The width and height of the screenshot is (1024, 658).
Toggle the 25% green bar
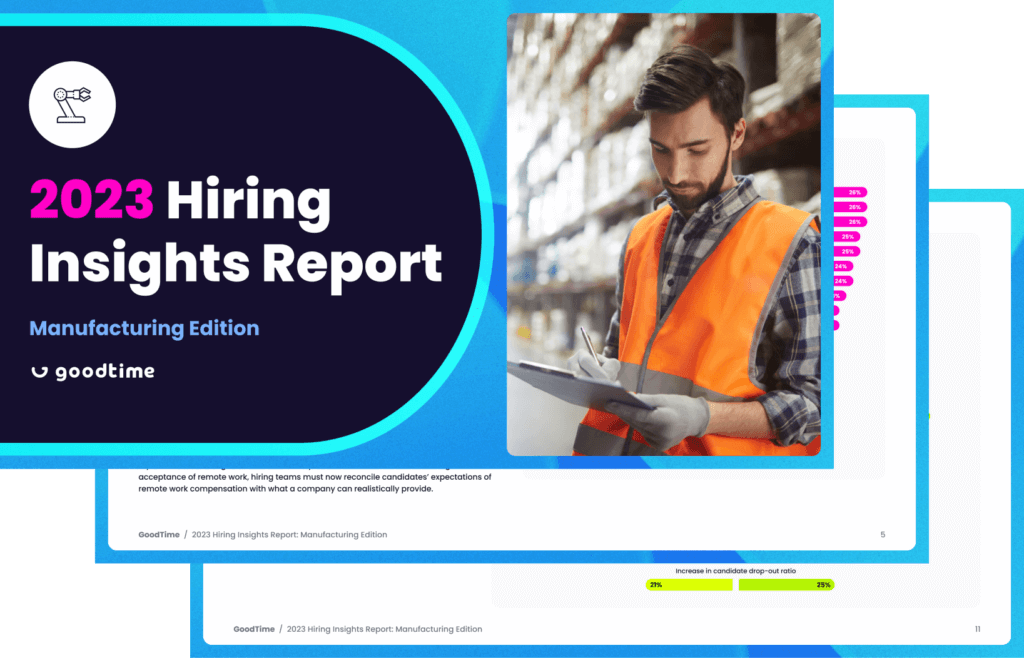click(x=786, y=584)
